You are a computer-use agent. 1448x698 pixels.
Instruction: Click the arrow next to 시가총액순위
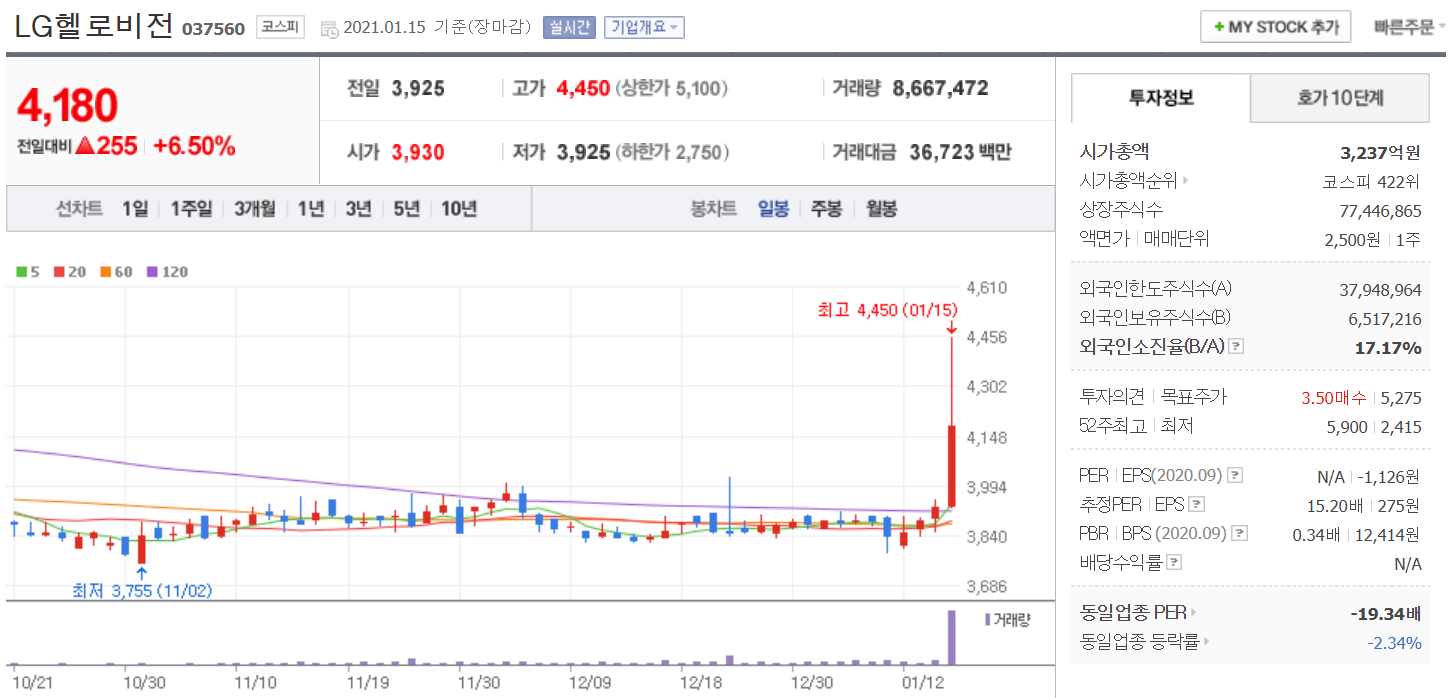click(x=1186, y=182)
